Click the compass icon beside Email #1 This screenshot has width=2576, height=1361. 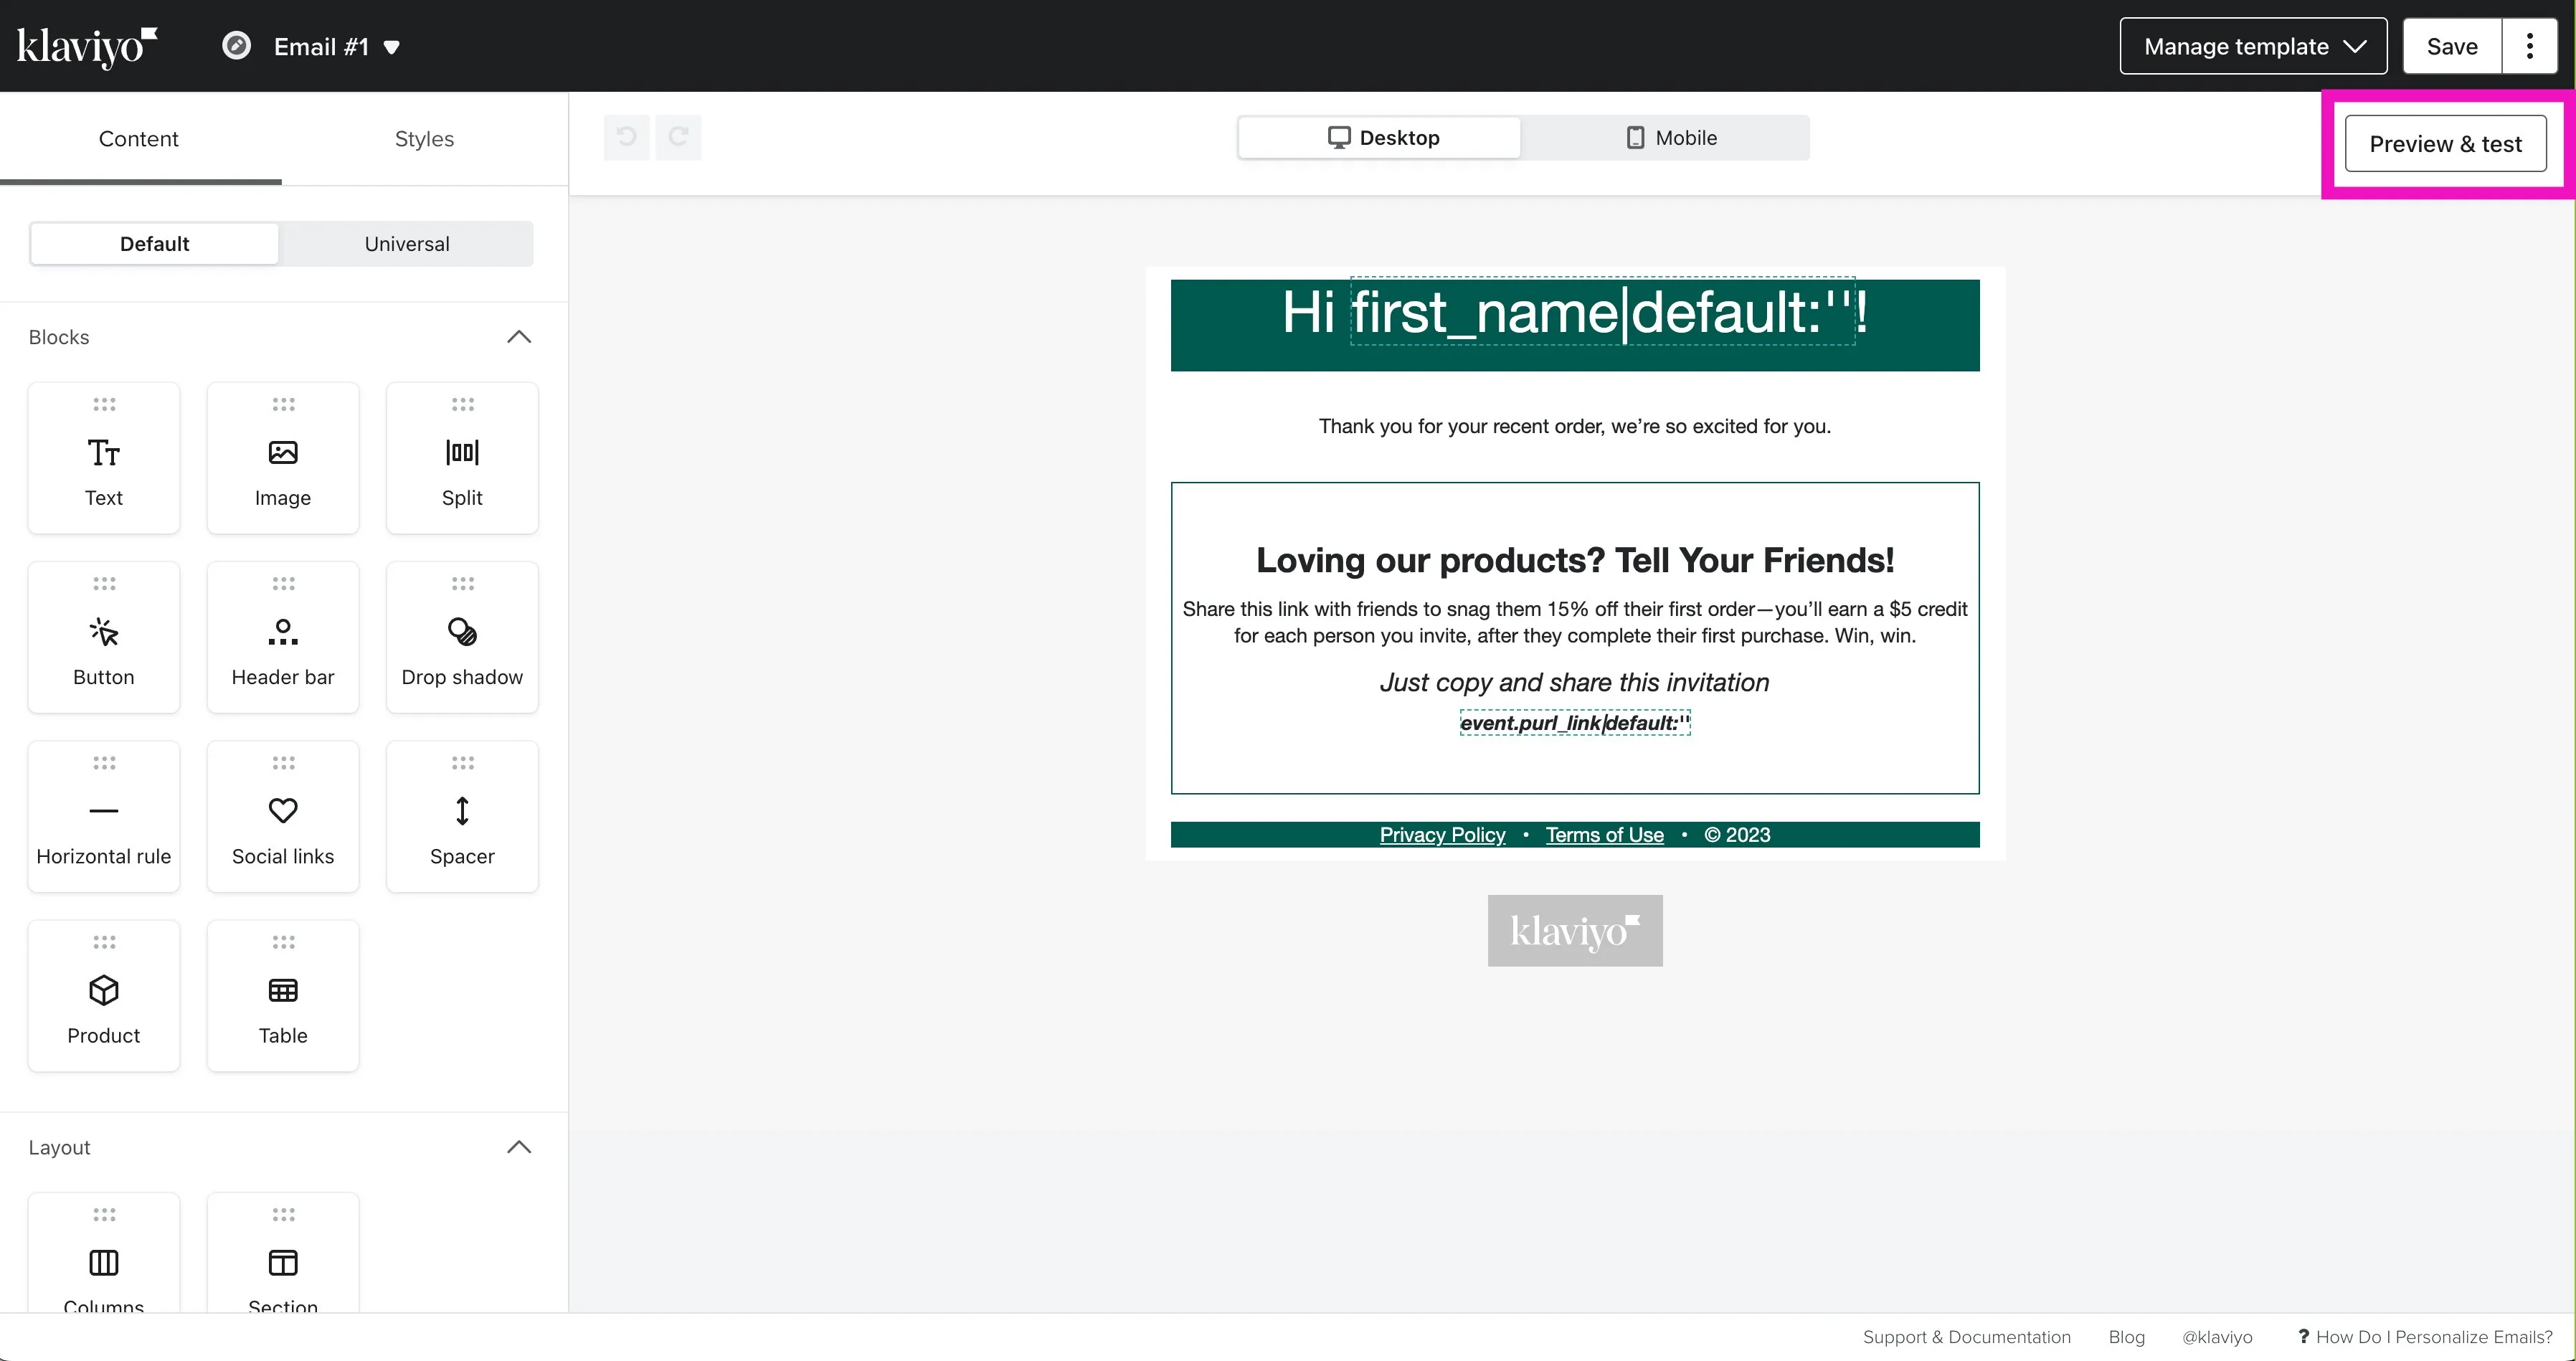point(236,46)
